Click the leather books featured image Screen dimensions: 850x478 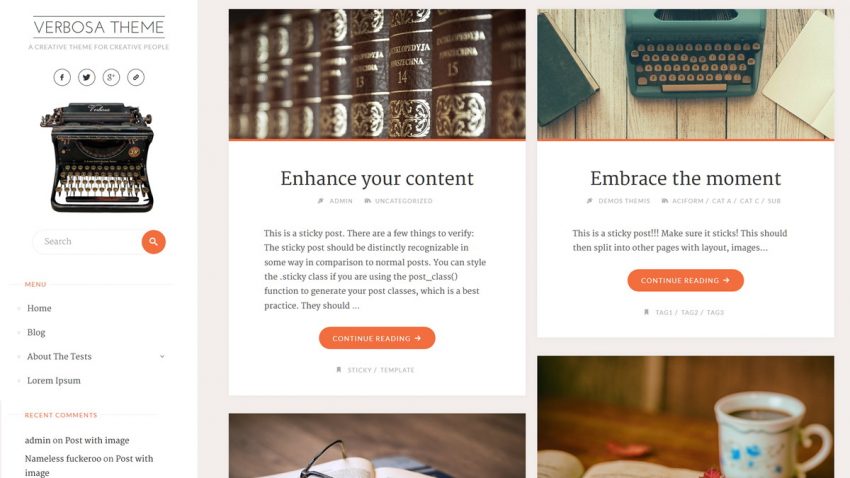pos(377,74)
